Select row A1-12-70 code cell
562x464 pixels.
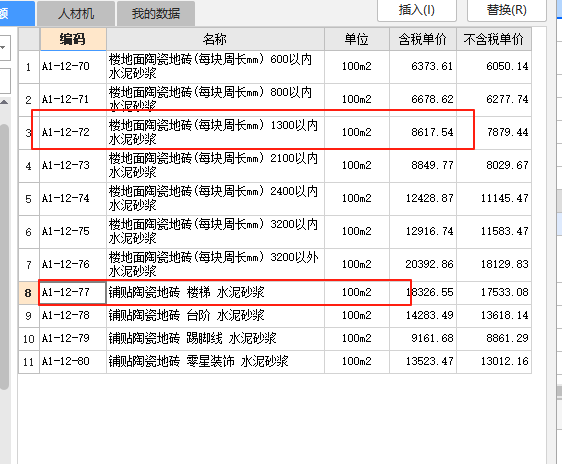point(73,67)
